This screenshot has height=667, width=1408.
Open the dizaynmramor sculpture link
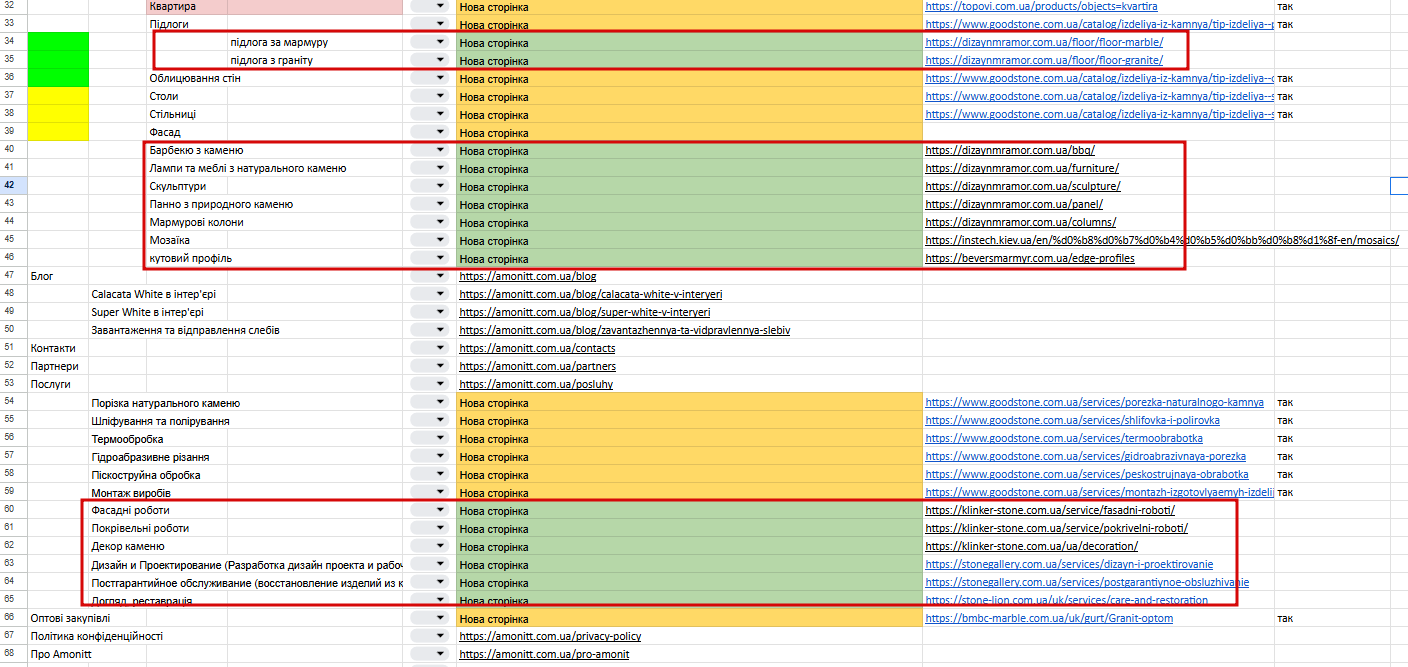tap(1023, 187)
